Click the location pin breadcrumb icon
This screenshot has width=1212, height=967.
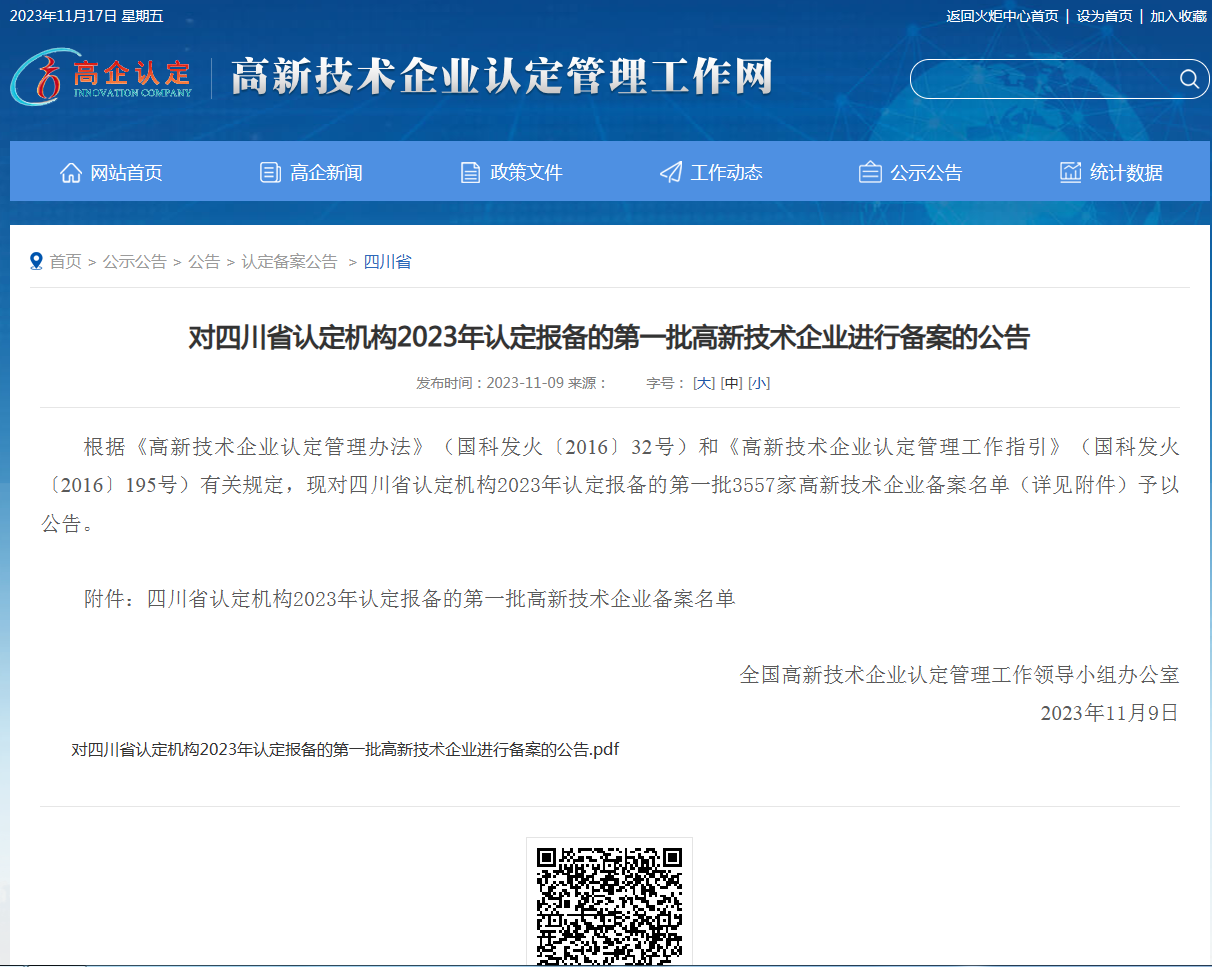(x=37, y=261)
